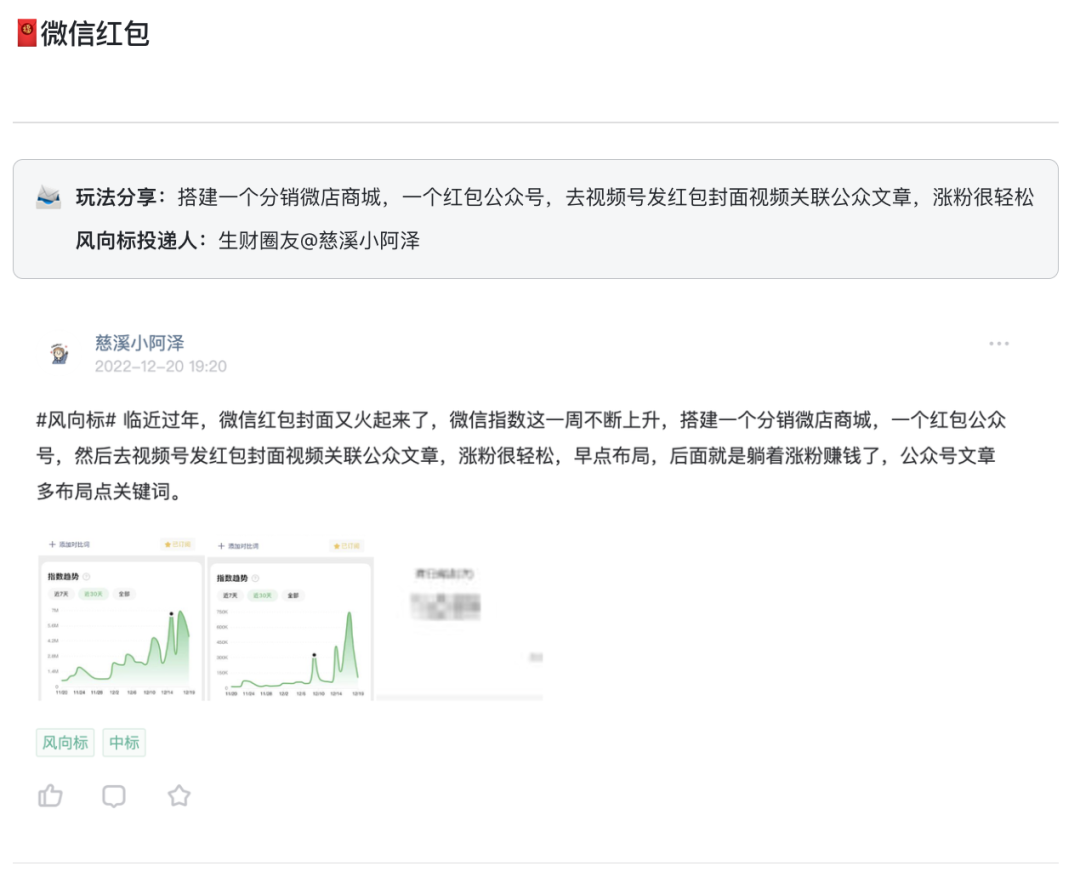This screenshot has width=1080, height=883.
Task: Open the three-dot more options menu
Action: [x=999, y=343]
